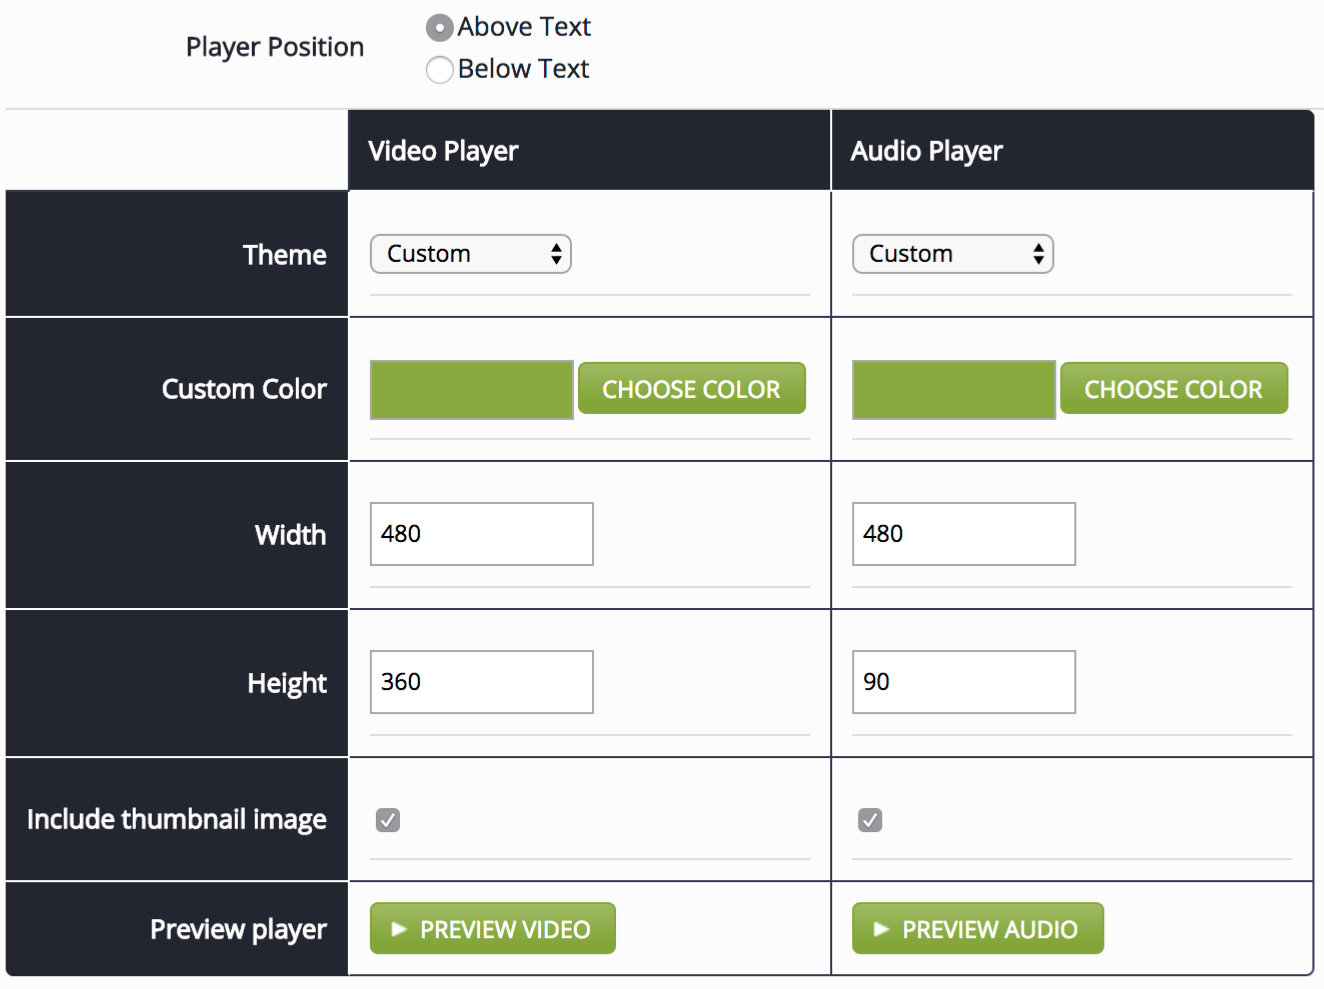Select the Above Text radio button

coord(439,28)
